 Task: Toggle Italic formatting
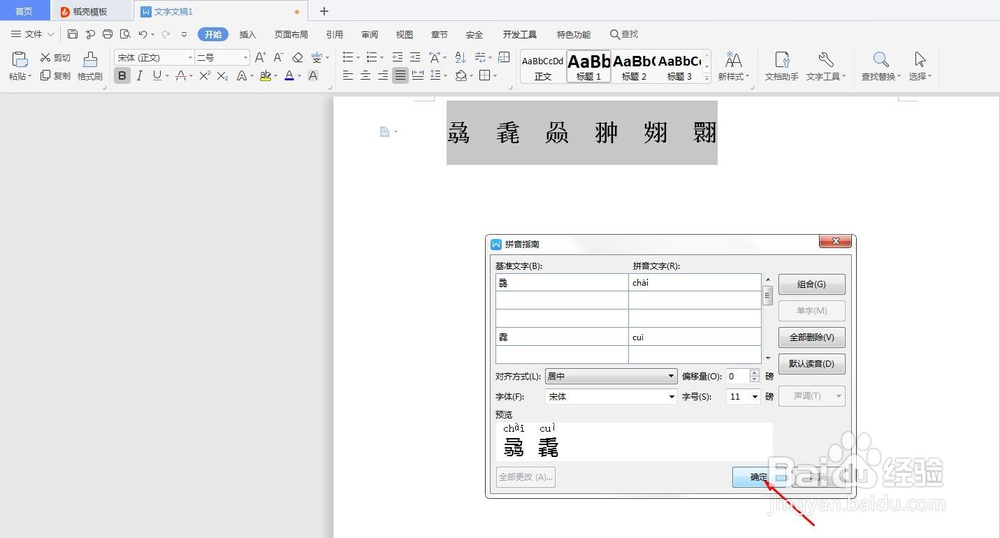coord(140,76)
